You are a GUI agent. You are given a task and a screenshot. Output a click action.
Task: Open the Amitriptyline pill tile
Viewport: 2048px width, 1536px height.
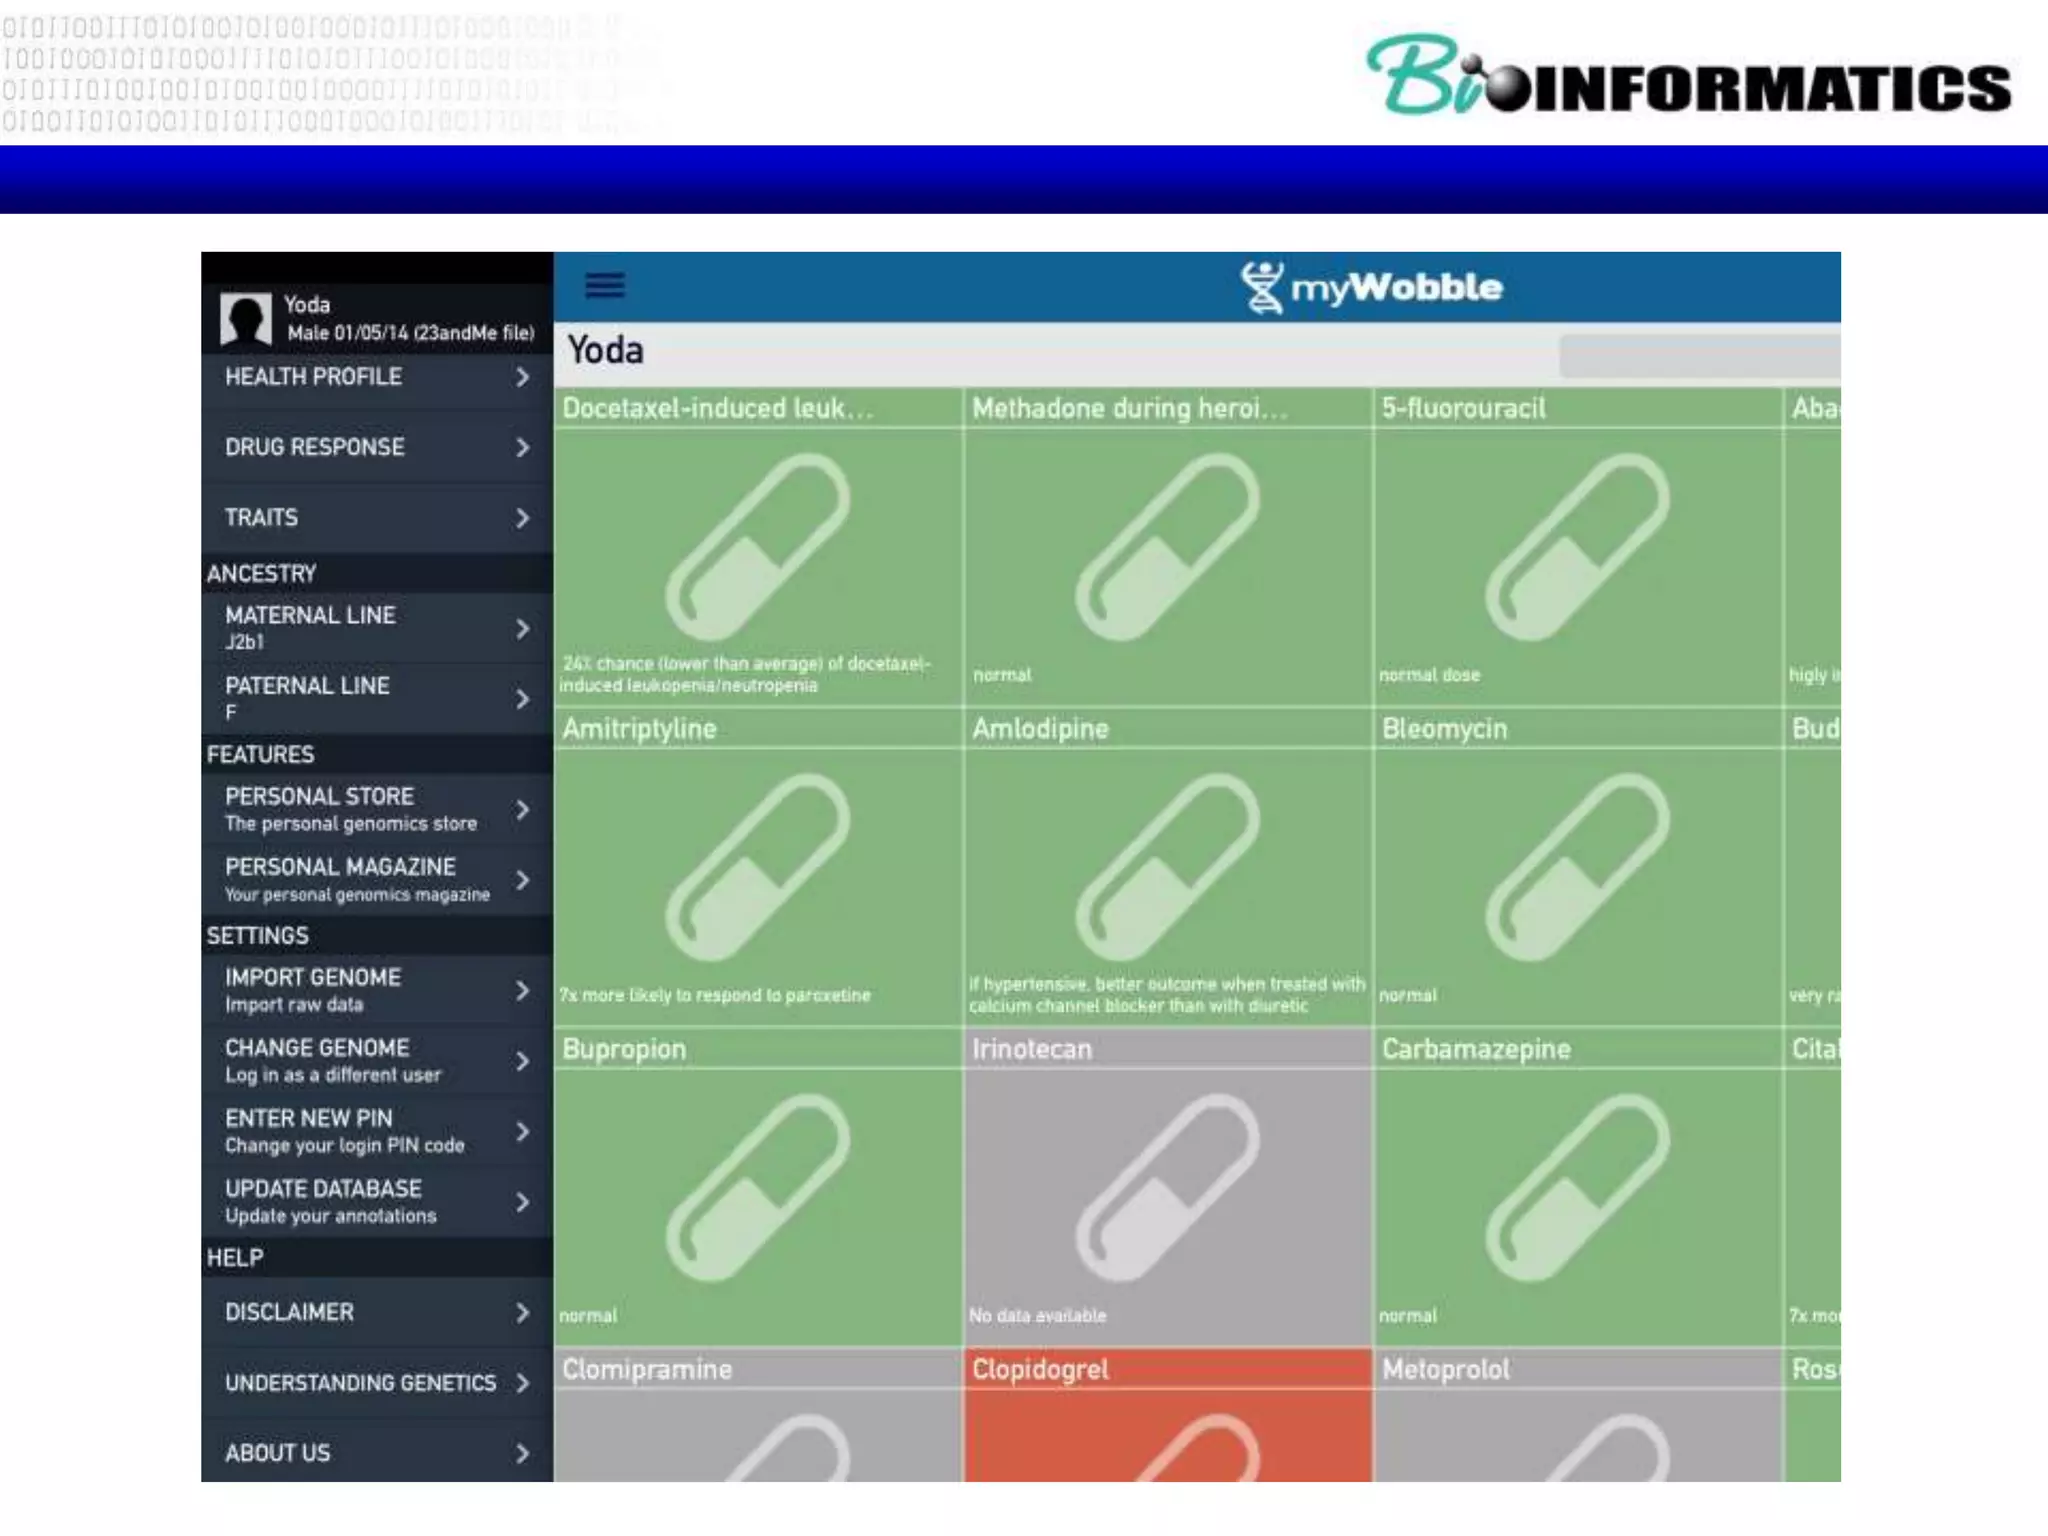point(758,867)
